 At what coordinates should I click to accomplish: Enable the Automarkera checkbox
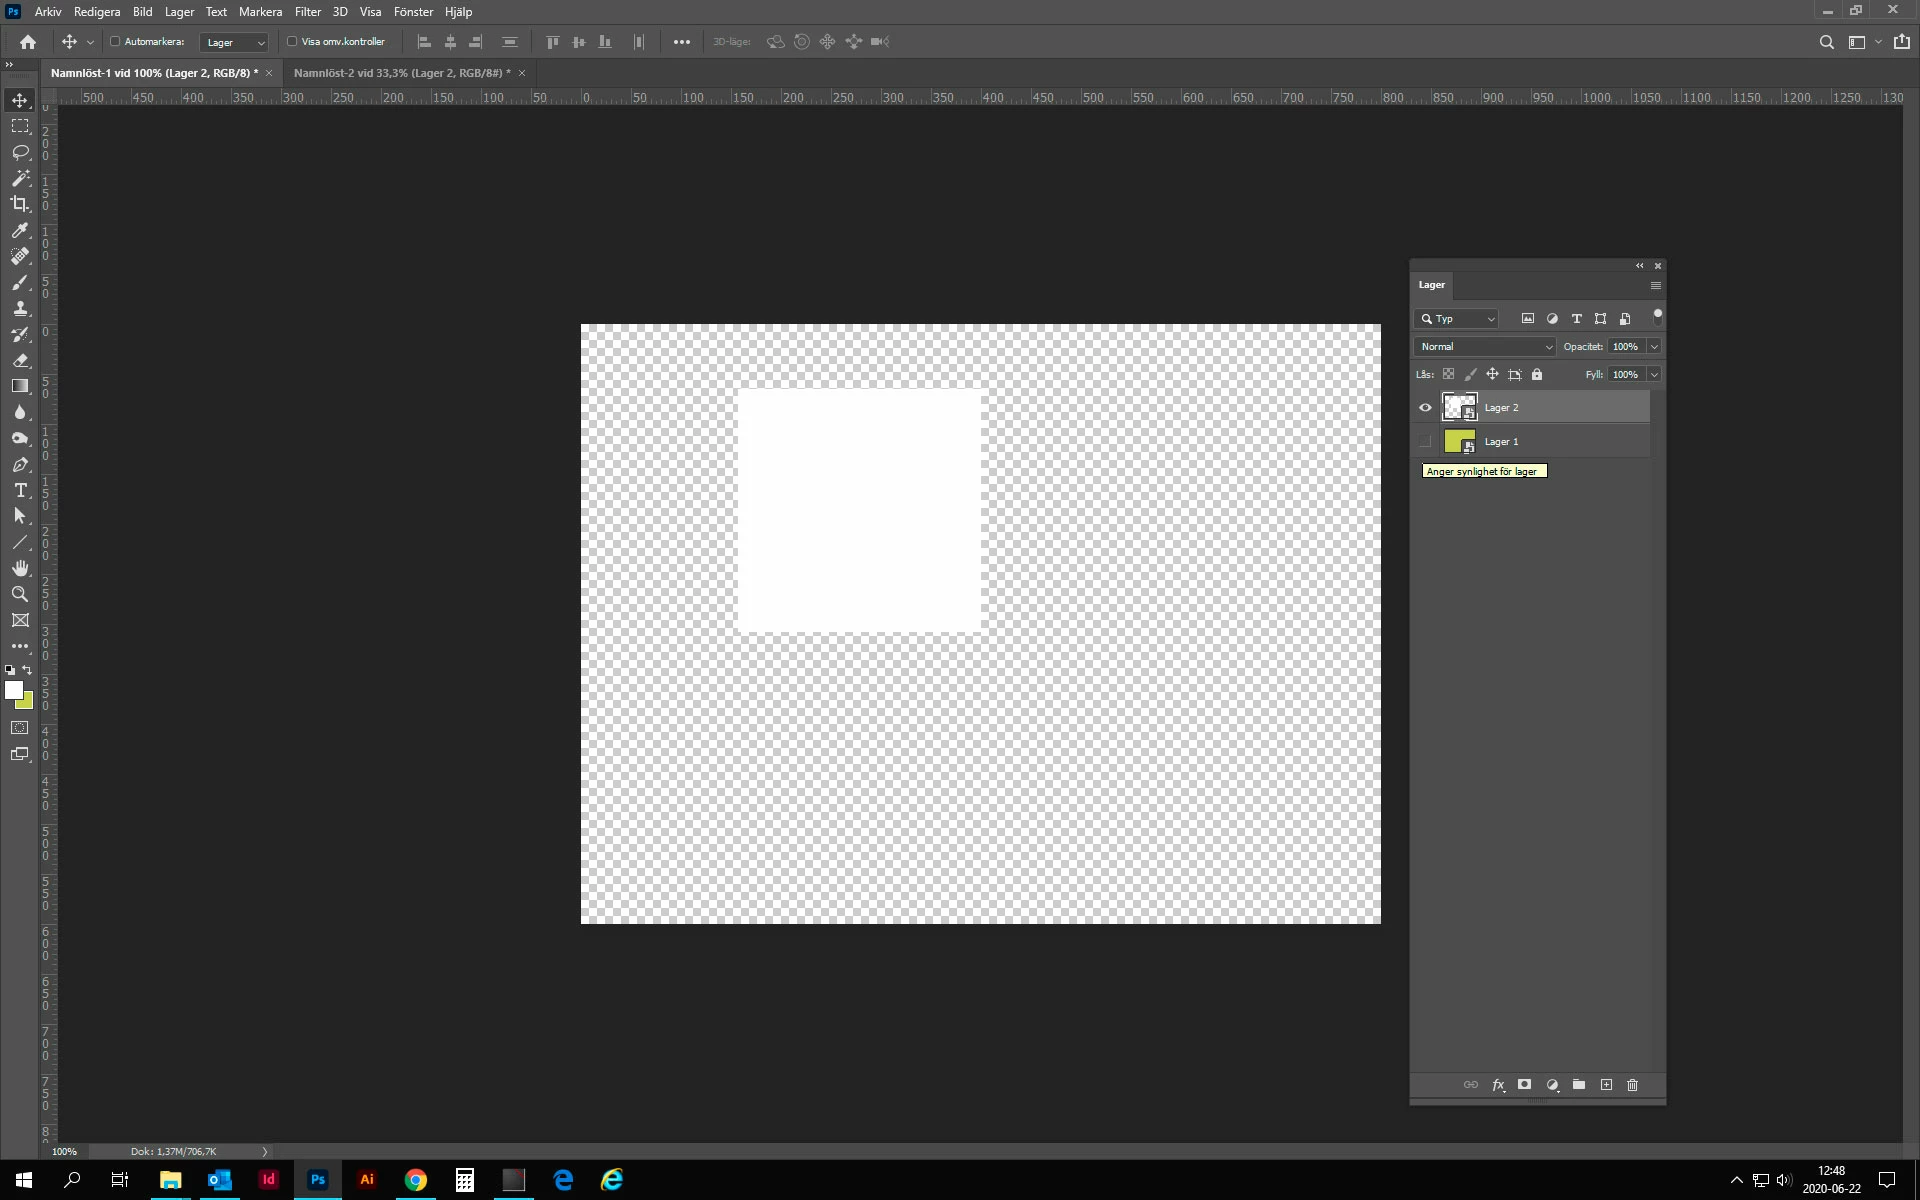(x=115, y=42)
